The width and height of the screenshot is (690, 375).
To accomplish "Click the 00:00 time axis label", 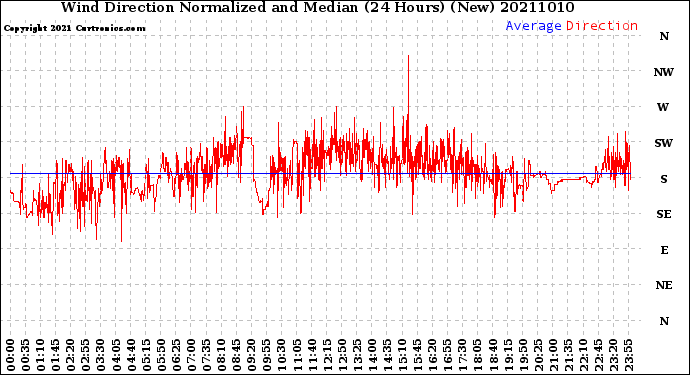I will pos(11,355).
